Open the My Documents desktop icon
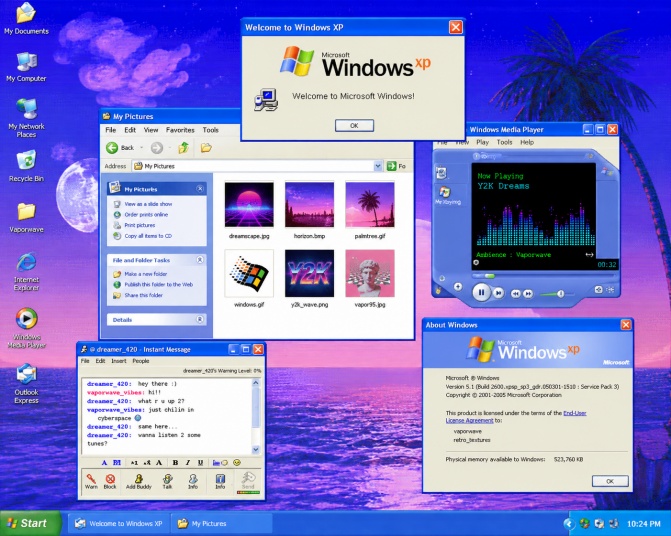This screenshot has height=536, width=671. tap(26, 18)
